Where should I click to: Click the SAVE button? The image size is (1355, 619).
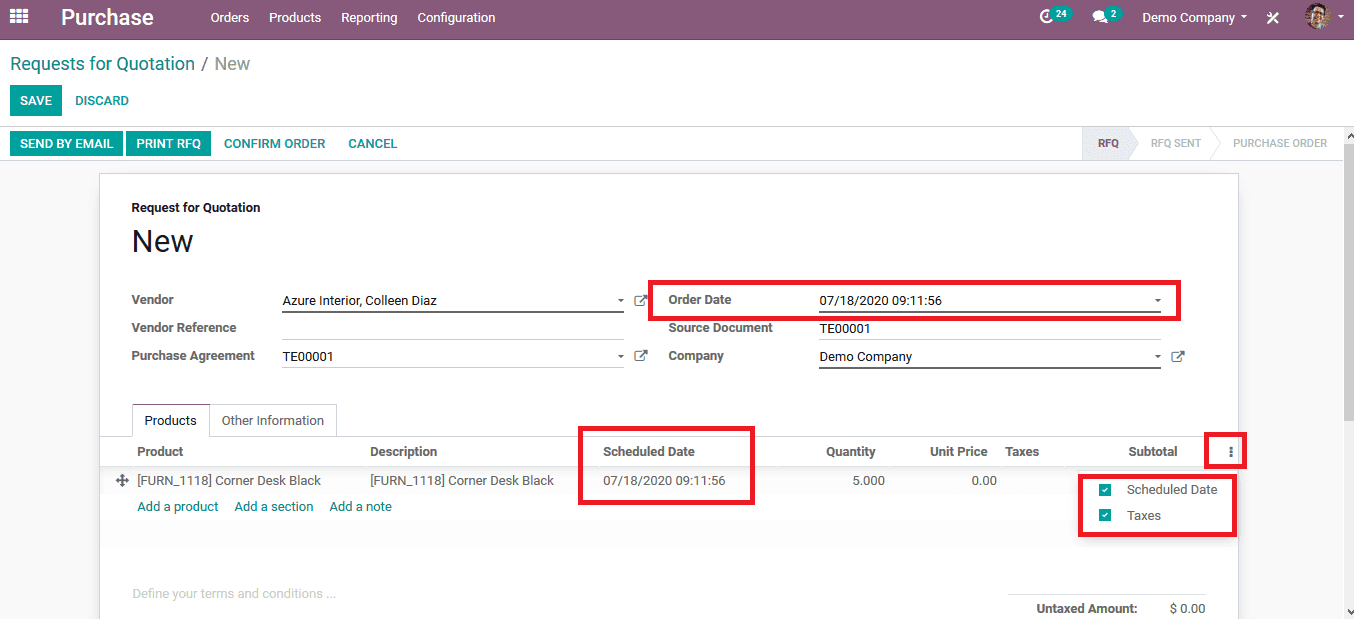tap(36, 101)
